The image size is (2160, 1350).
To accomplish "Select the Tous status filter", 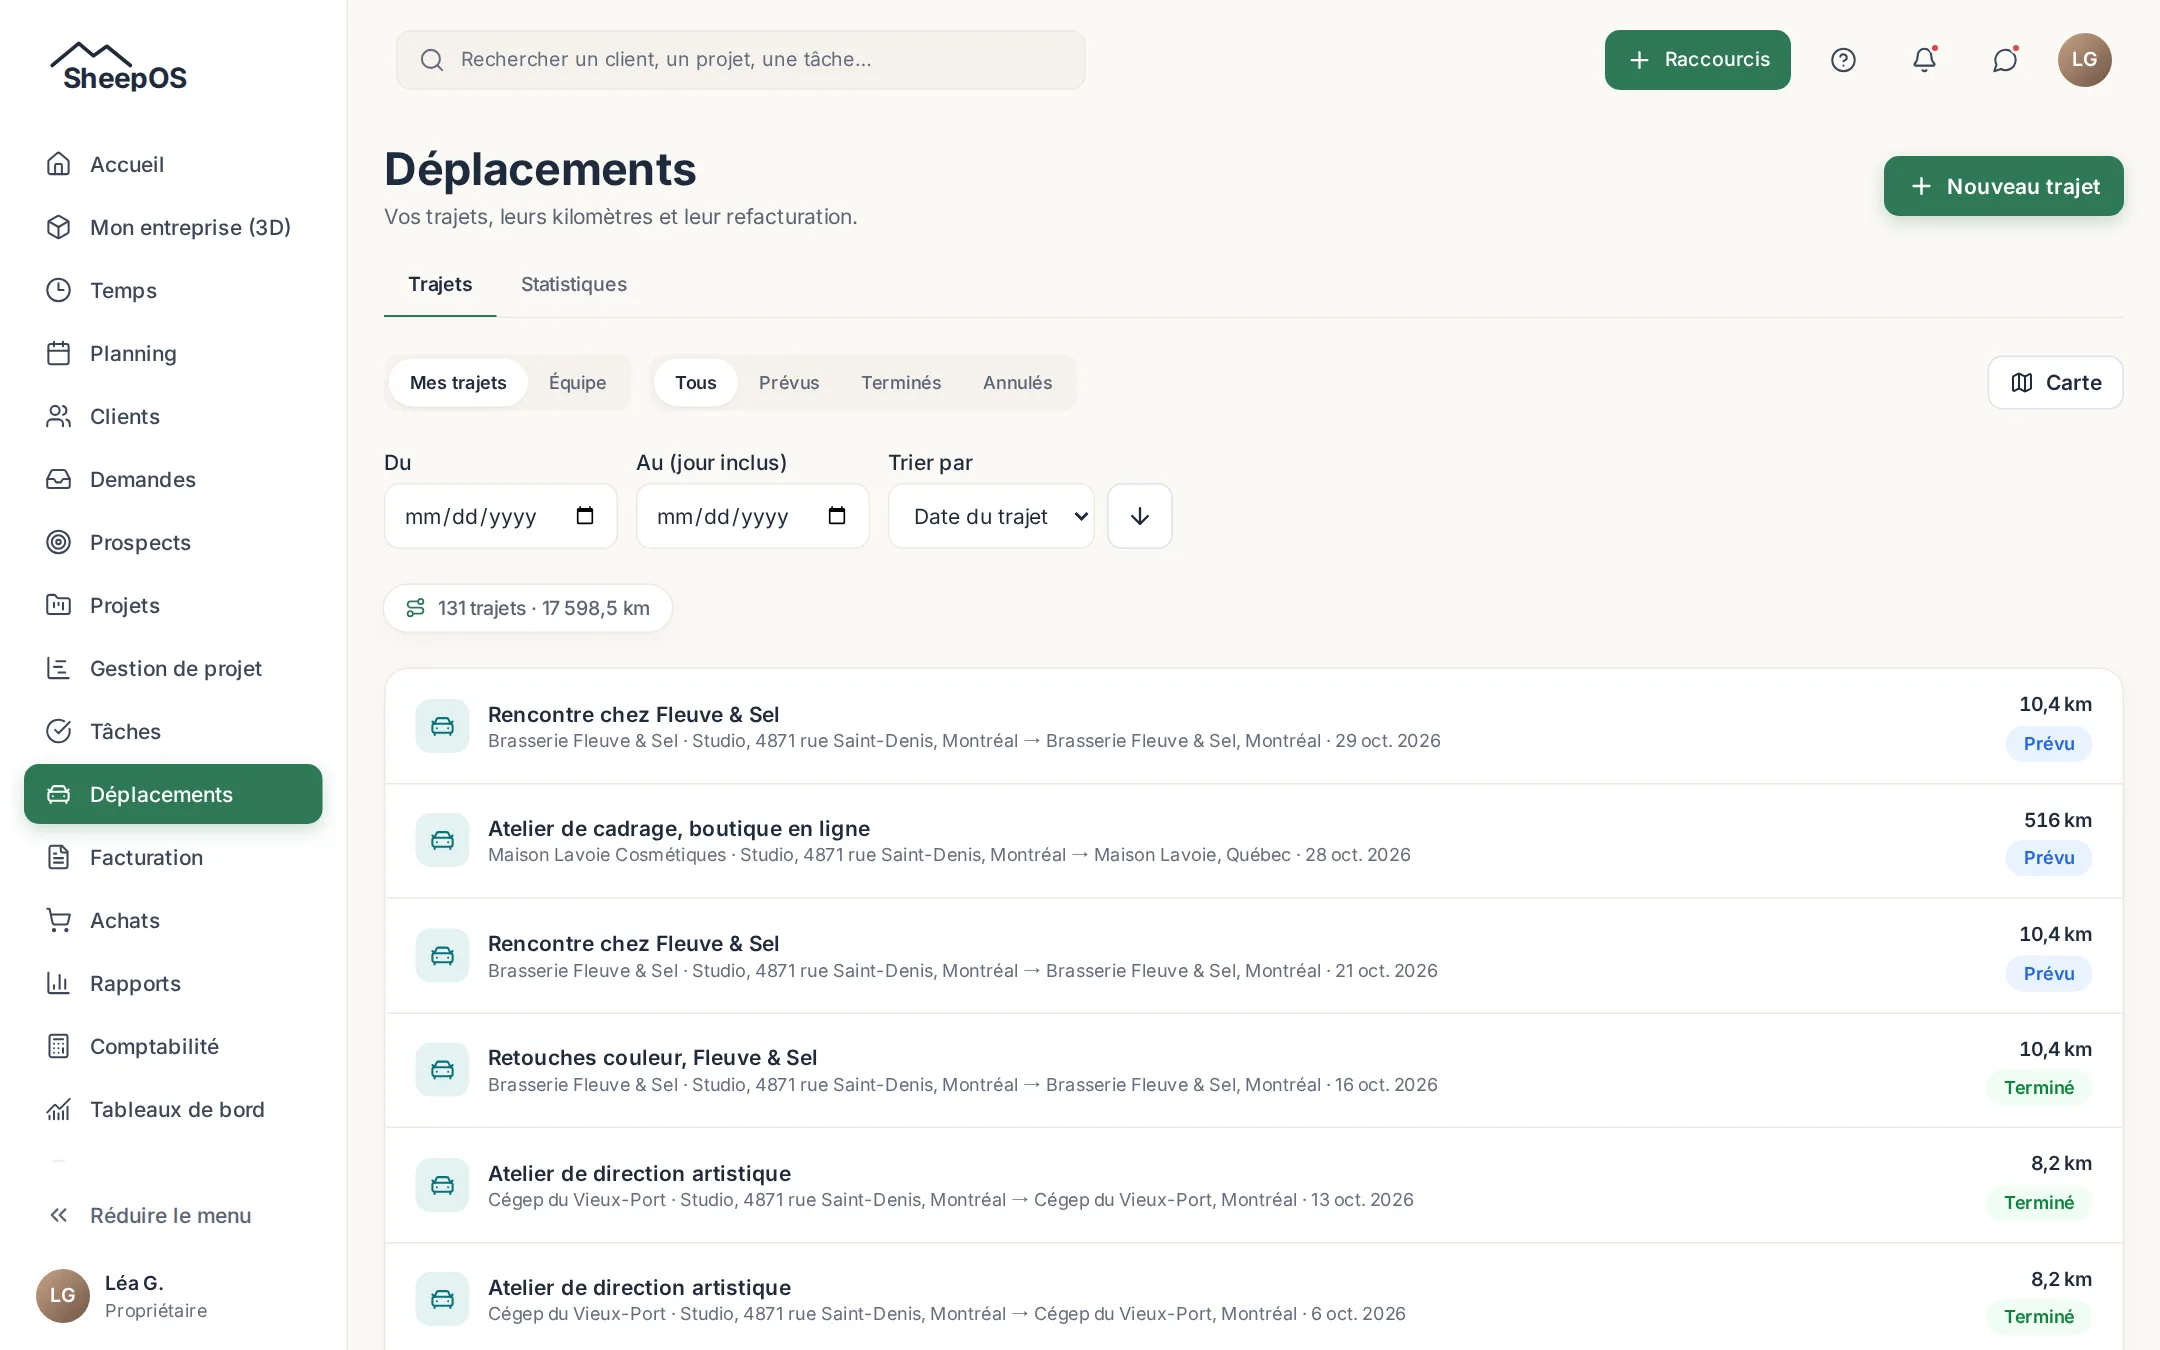I will tap(695, 383).
